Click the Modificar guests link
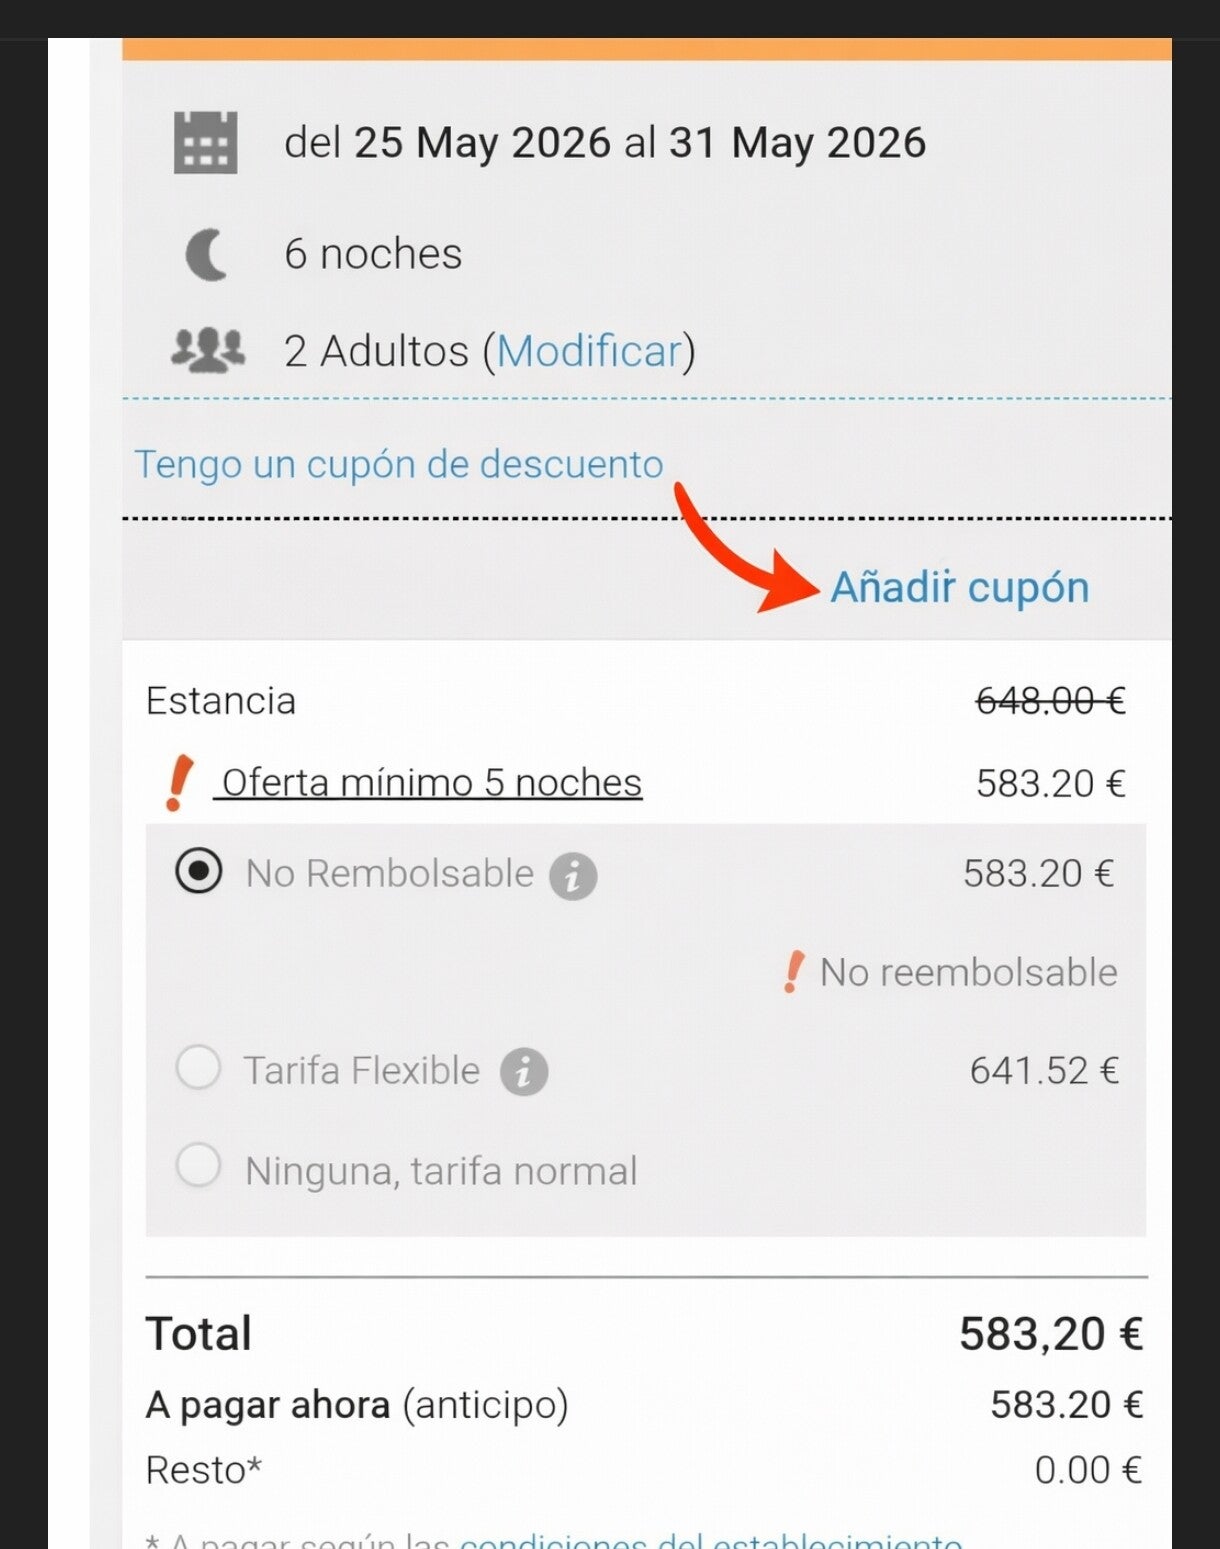This screenshot has height=1549, width=1220. point(589,352)
